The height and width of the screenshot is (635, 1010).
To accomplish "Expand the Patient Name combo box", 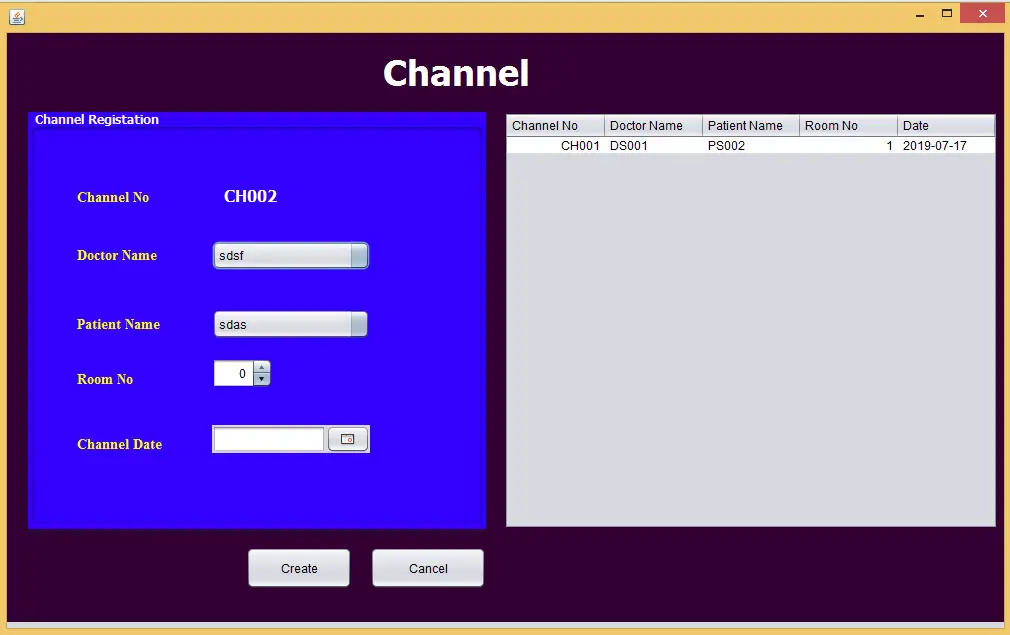I will [359, 324].
